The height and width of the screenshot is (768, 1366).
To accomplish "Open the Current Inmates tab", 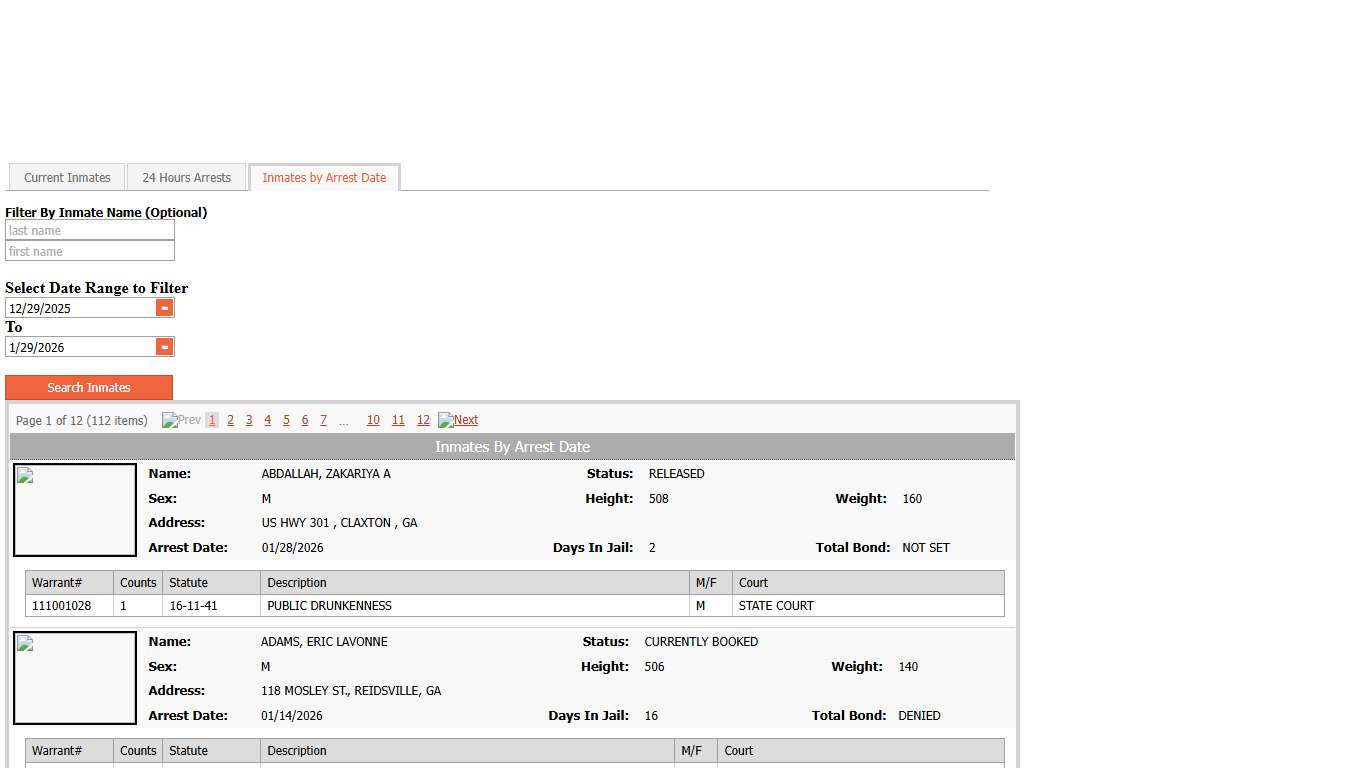I will [67, 178].
